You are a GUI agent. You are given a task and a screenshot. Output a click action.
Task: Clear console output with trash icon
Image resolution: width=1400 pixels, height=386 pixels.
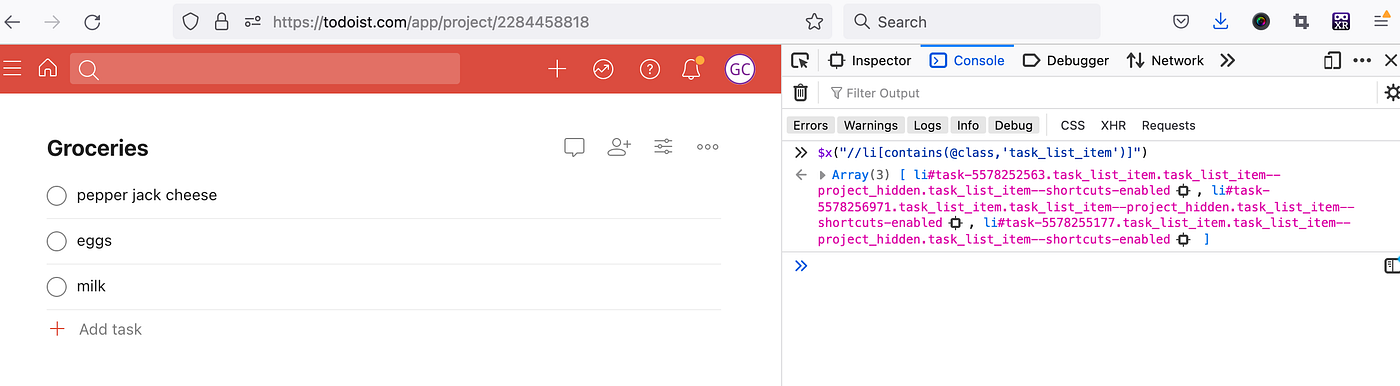coord(800,92)
